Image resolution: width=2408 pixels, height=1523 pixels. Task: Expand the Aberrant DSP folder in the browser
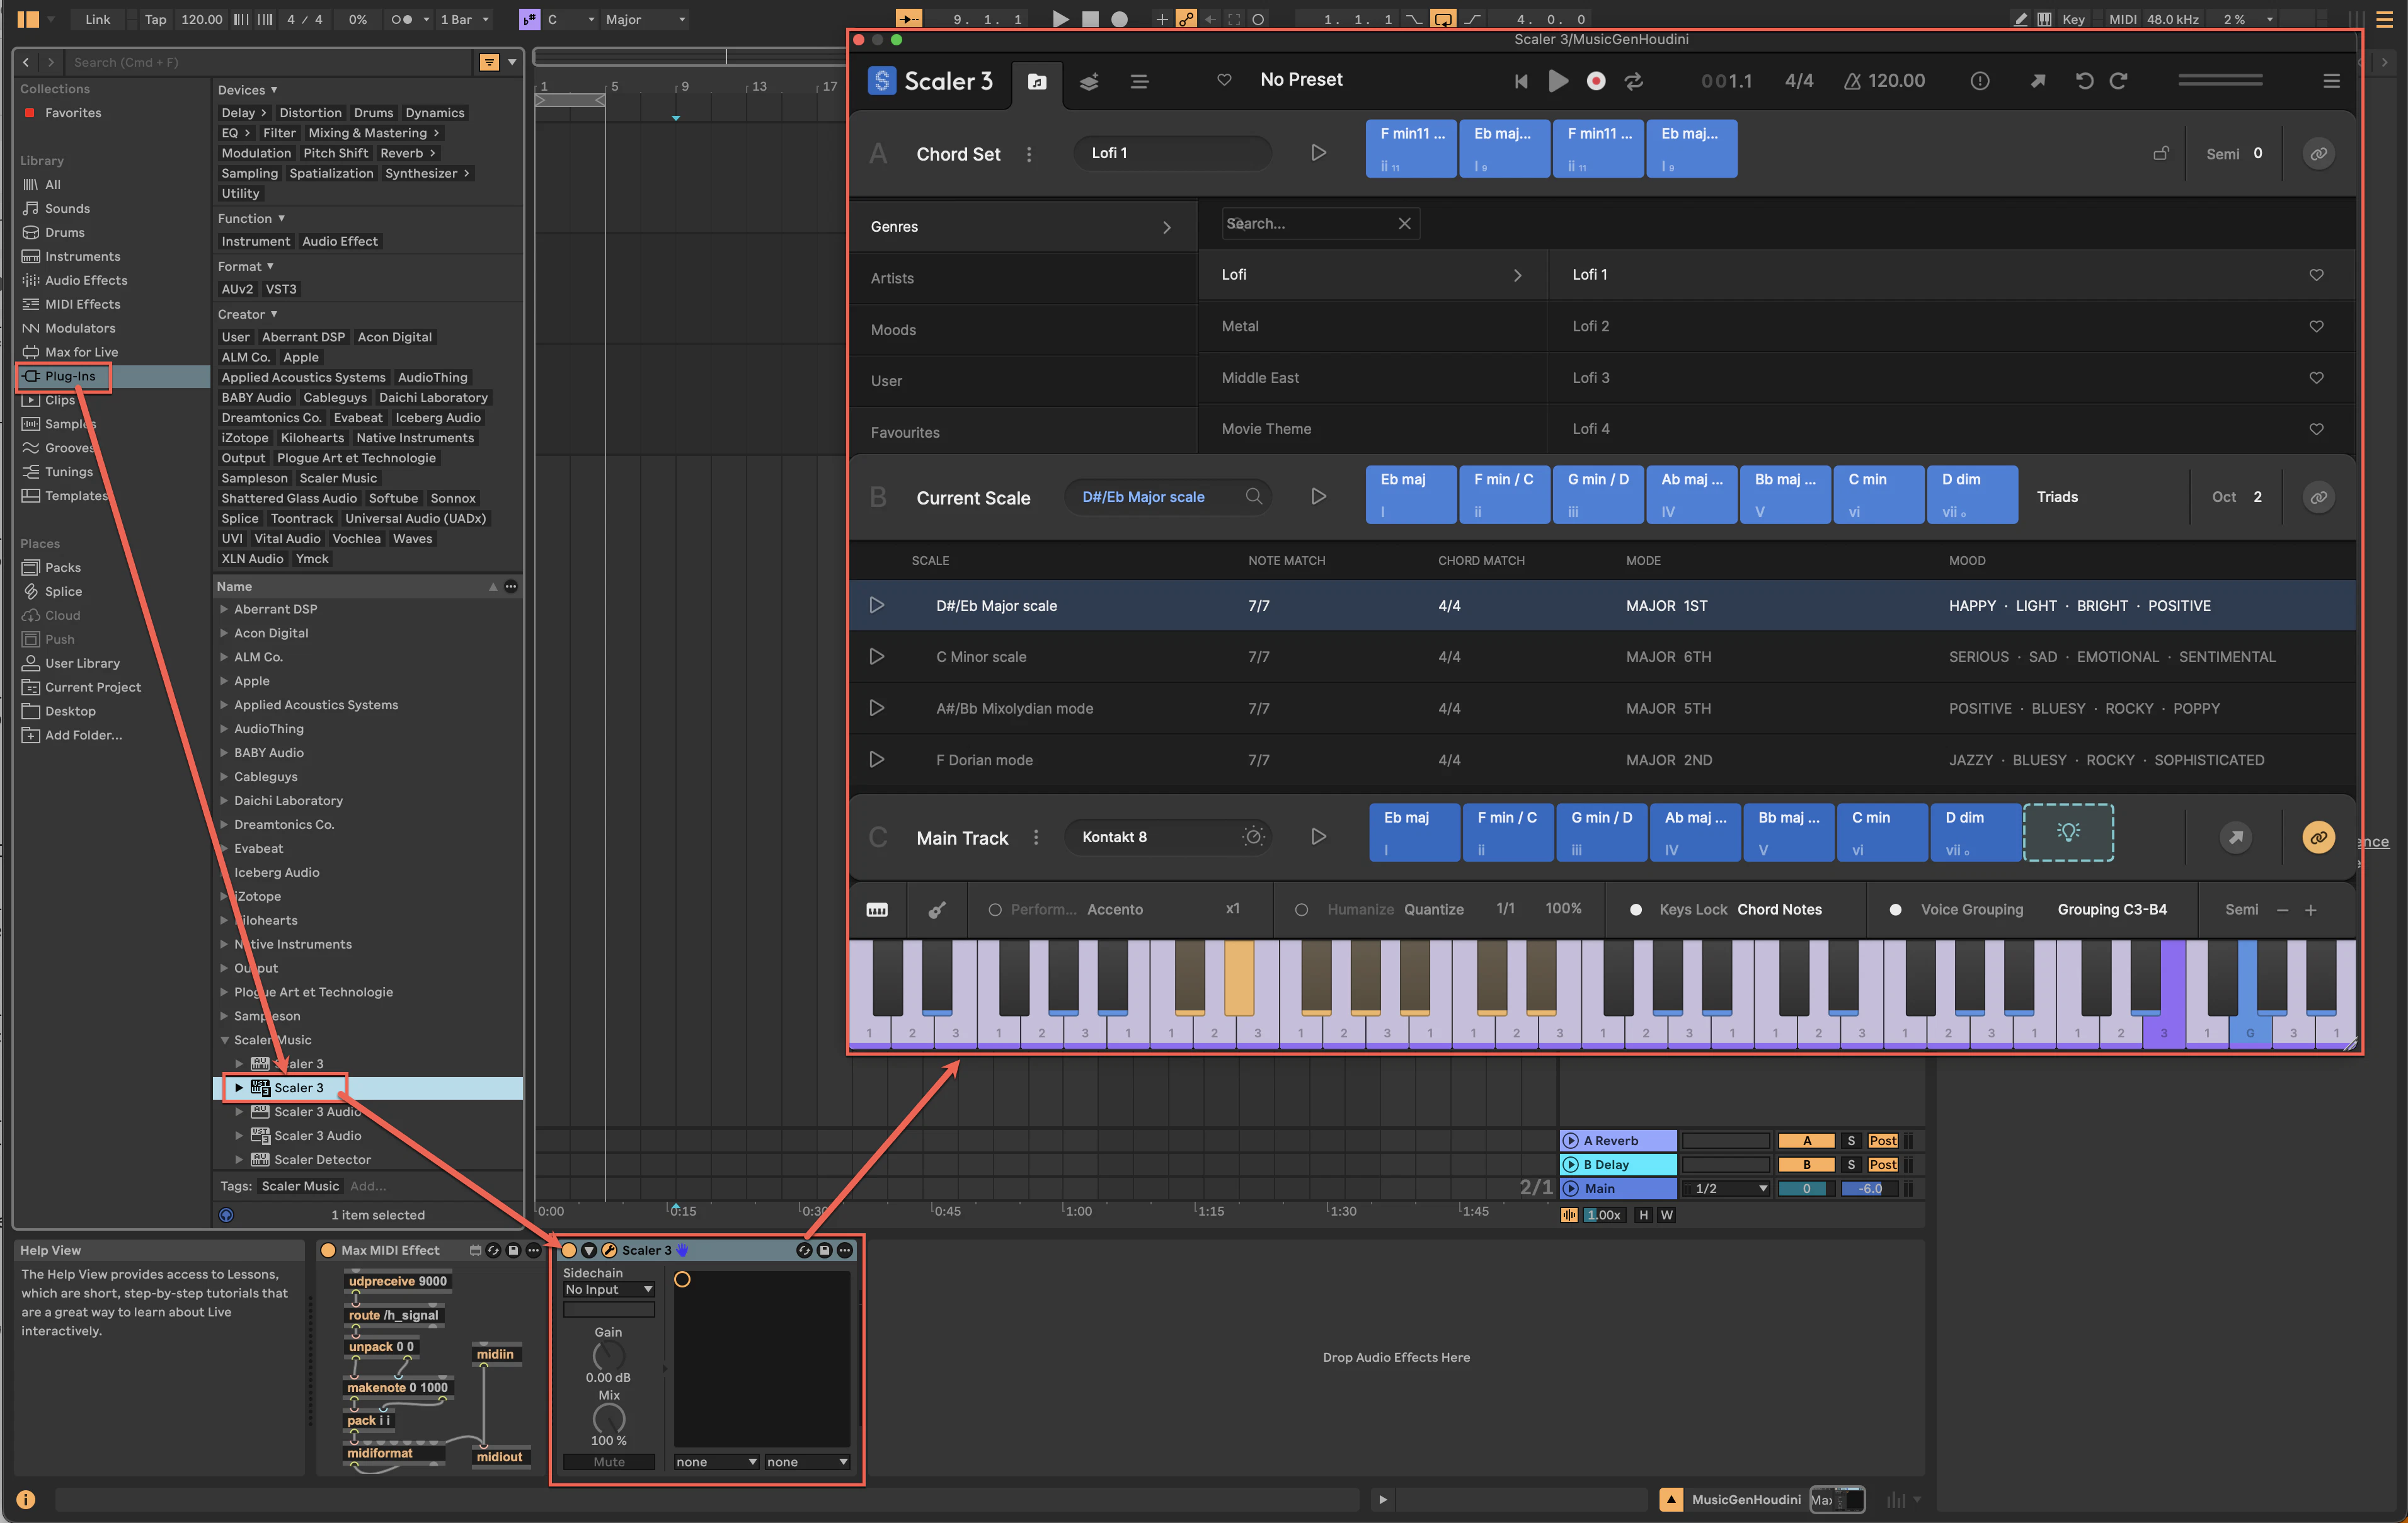pyautogui.click(x=224, y=609)
